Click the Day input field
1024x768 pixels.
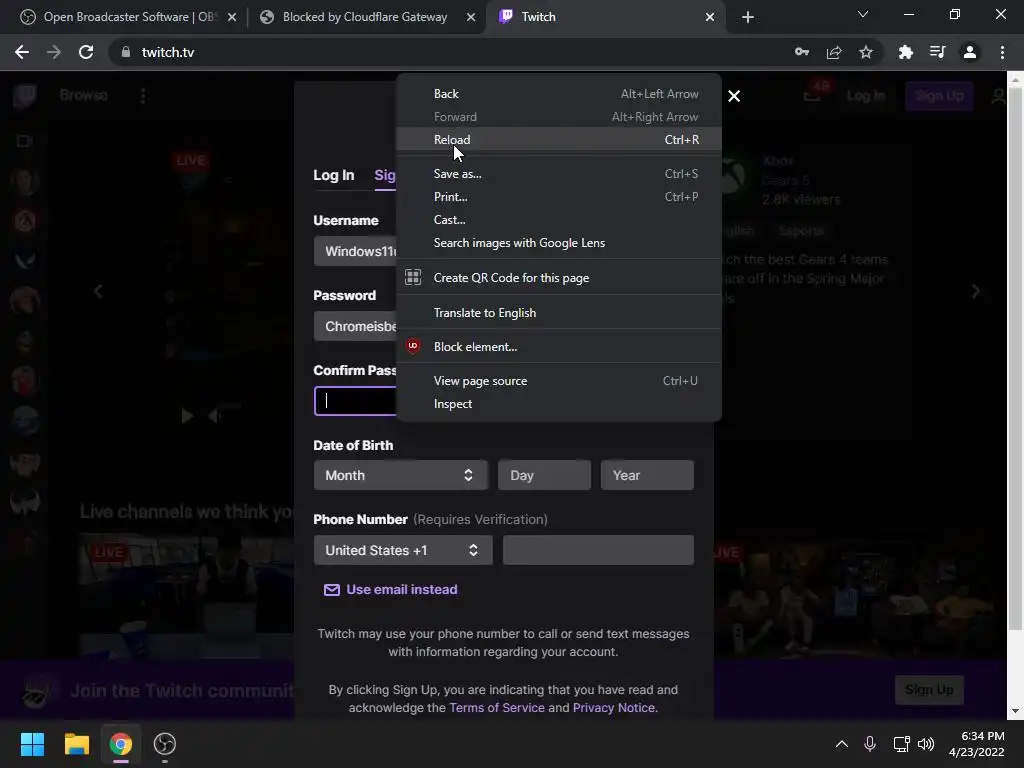544,475
